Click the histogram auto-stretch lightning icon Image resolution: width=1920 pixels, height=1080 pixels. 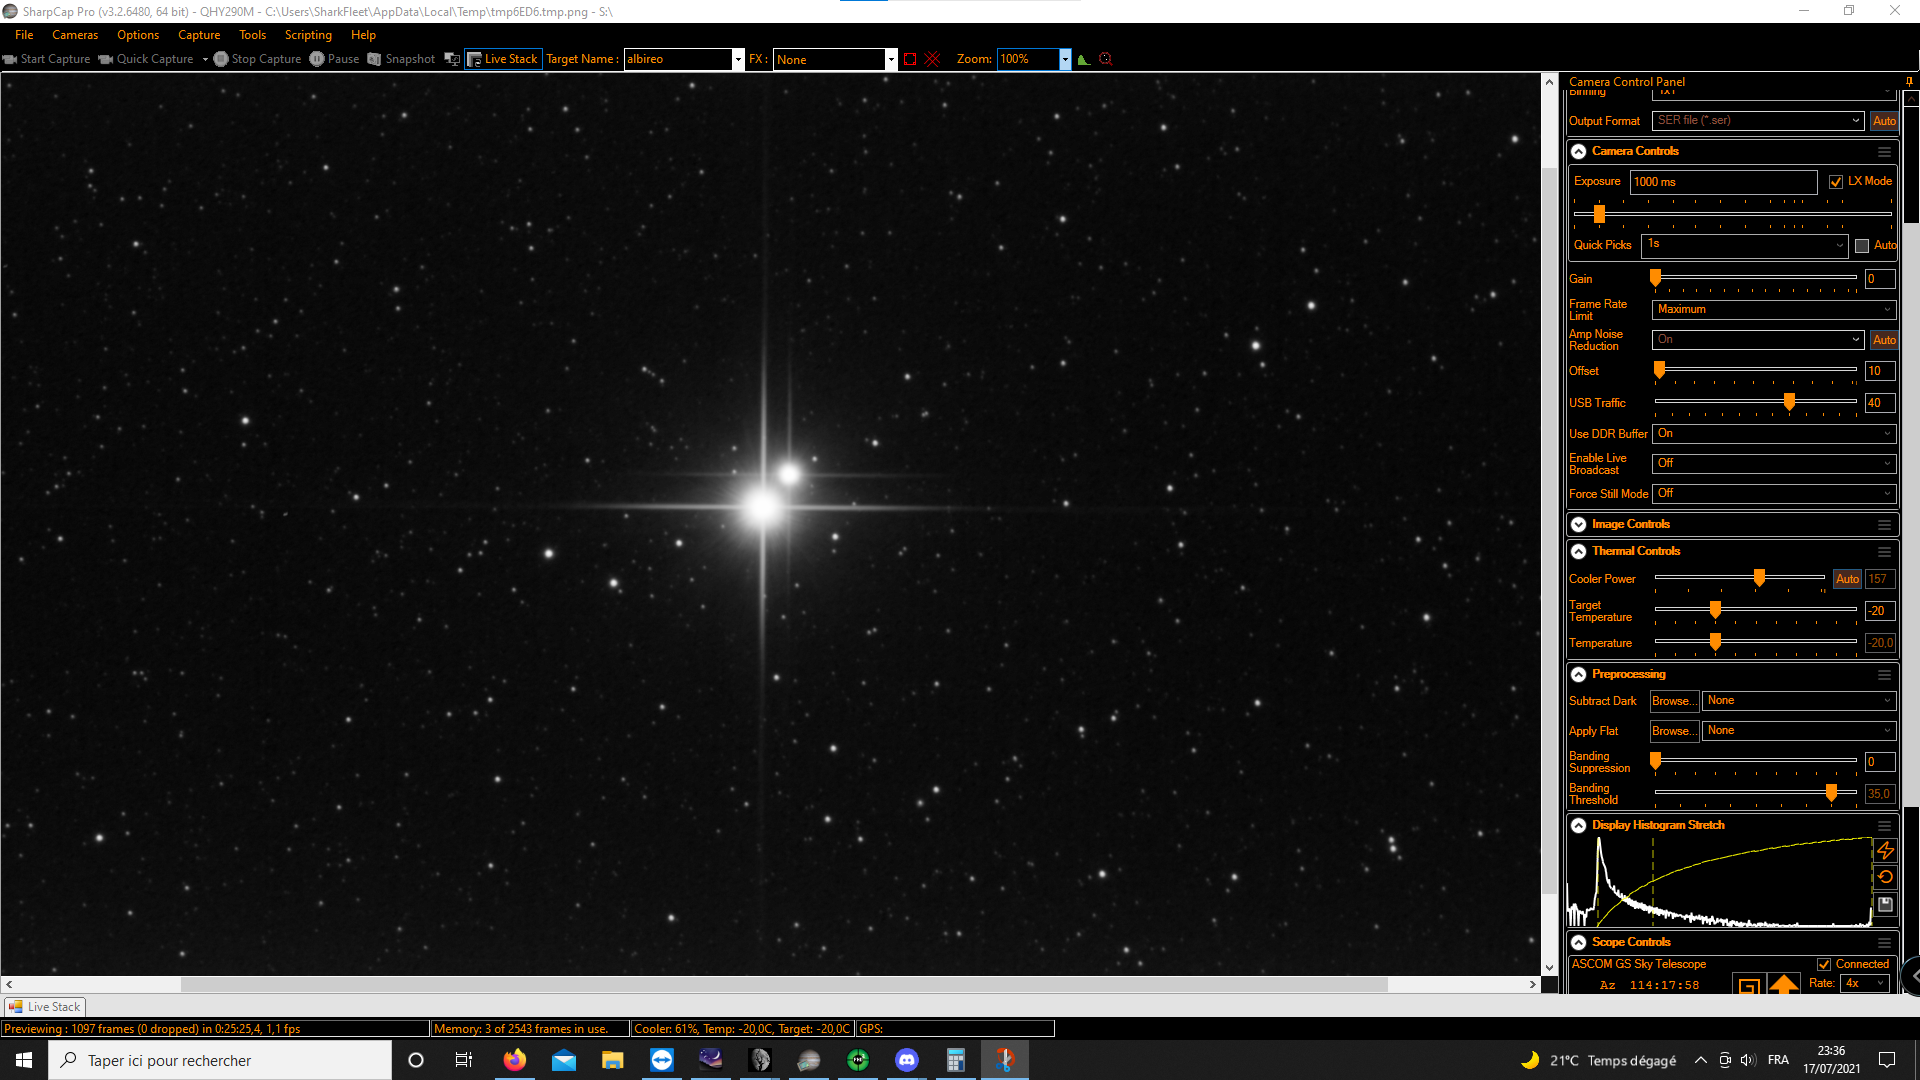coord(1885,850)
